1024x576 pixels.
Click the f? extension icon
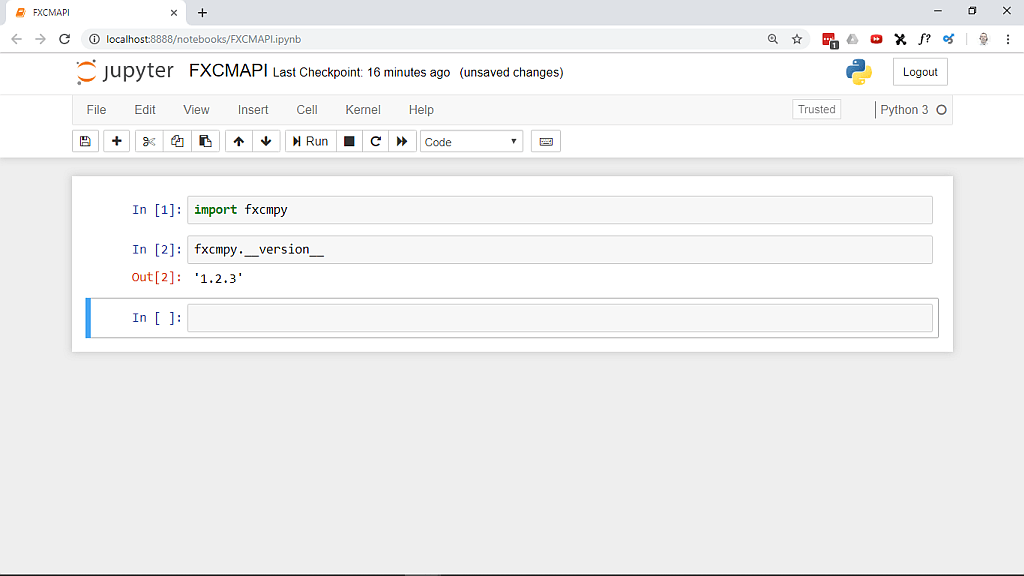[924, 39]
